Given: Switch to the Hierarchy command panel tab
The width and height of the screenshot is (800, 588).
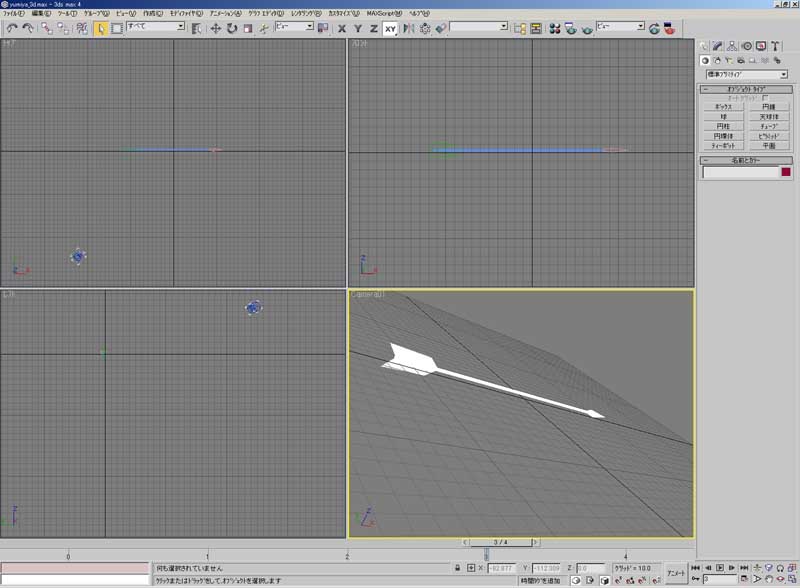Looking at the screenshot, I should (732, 46).
